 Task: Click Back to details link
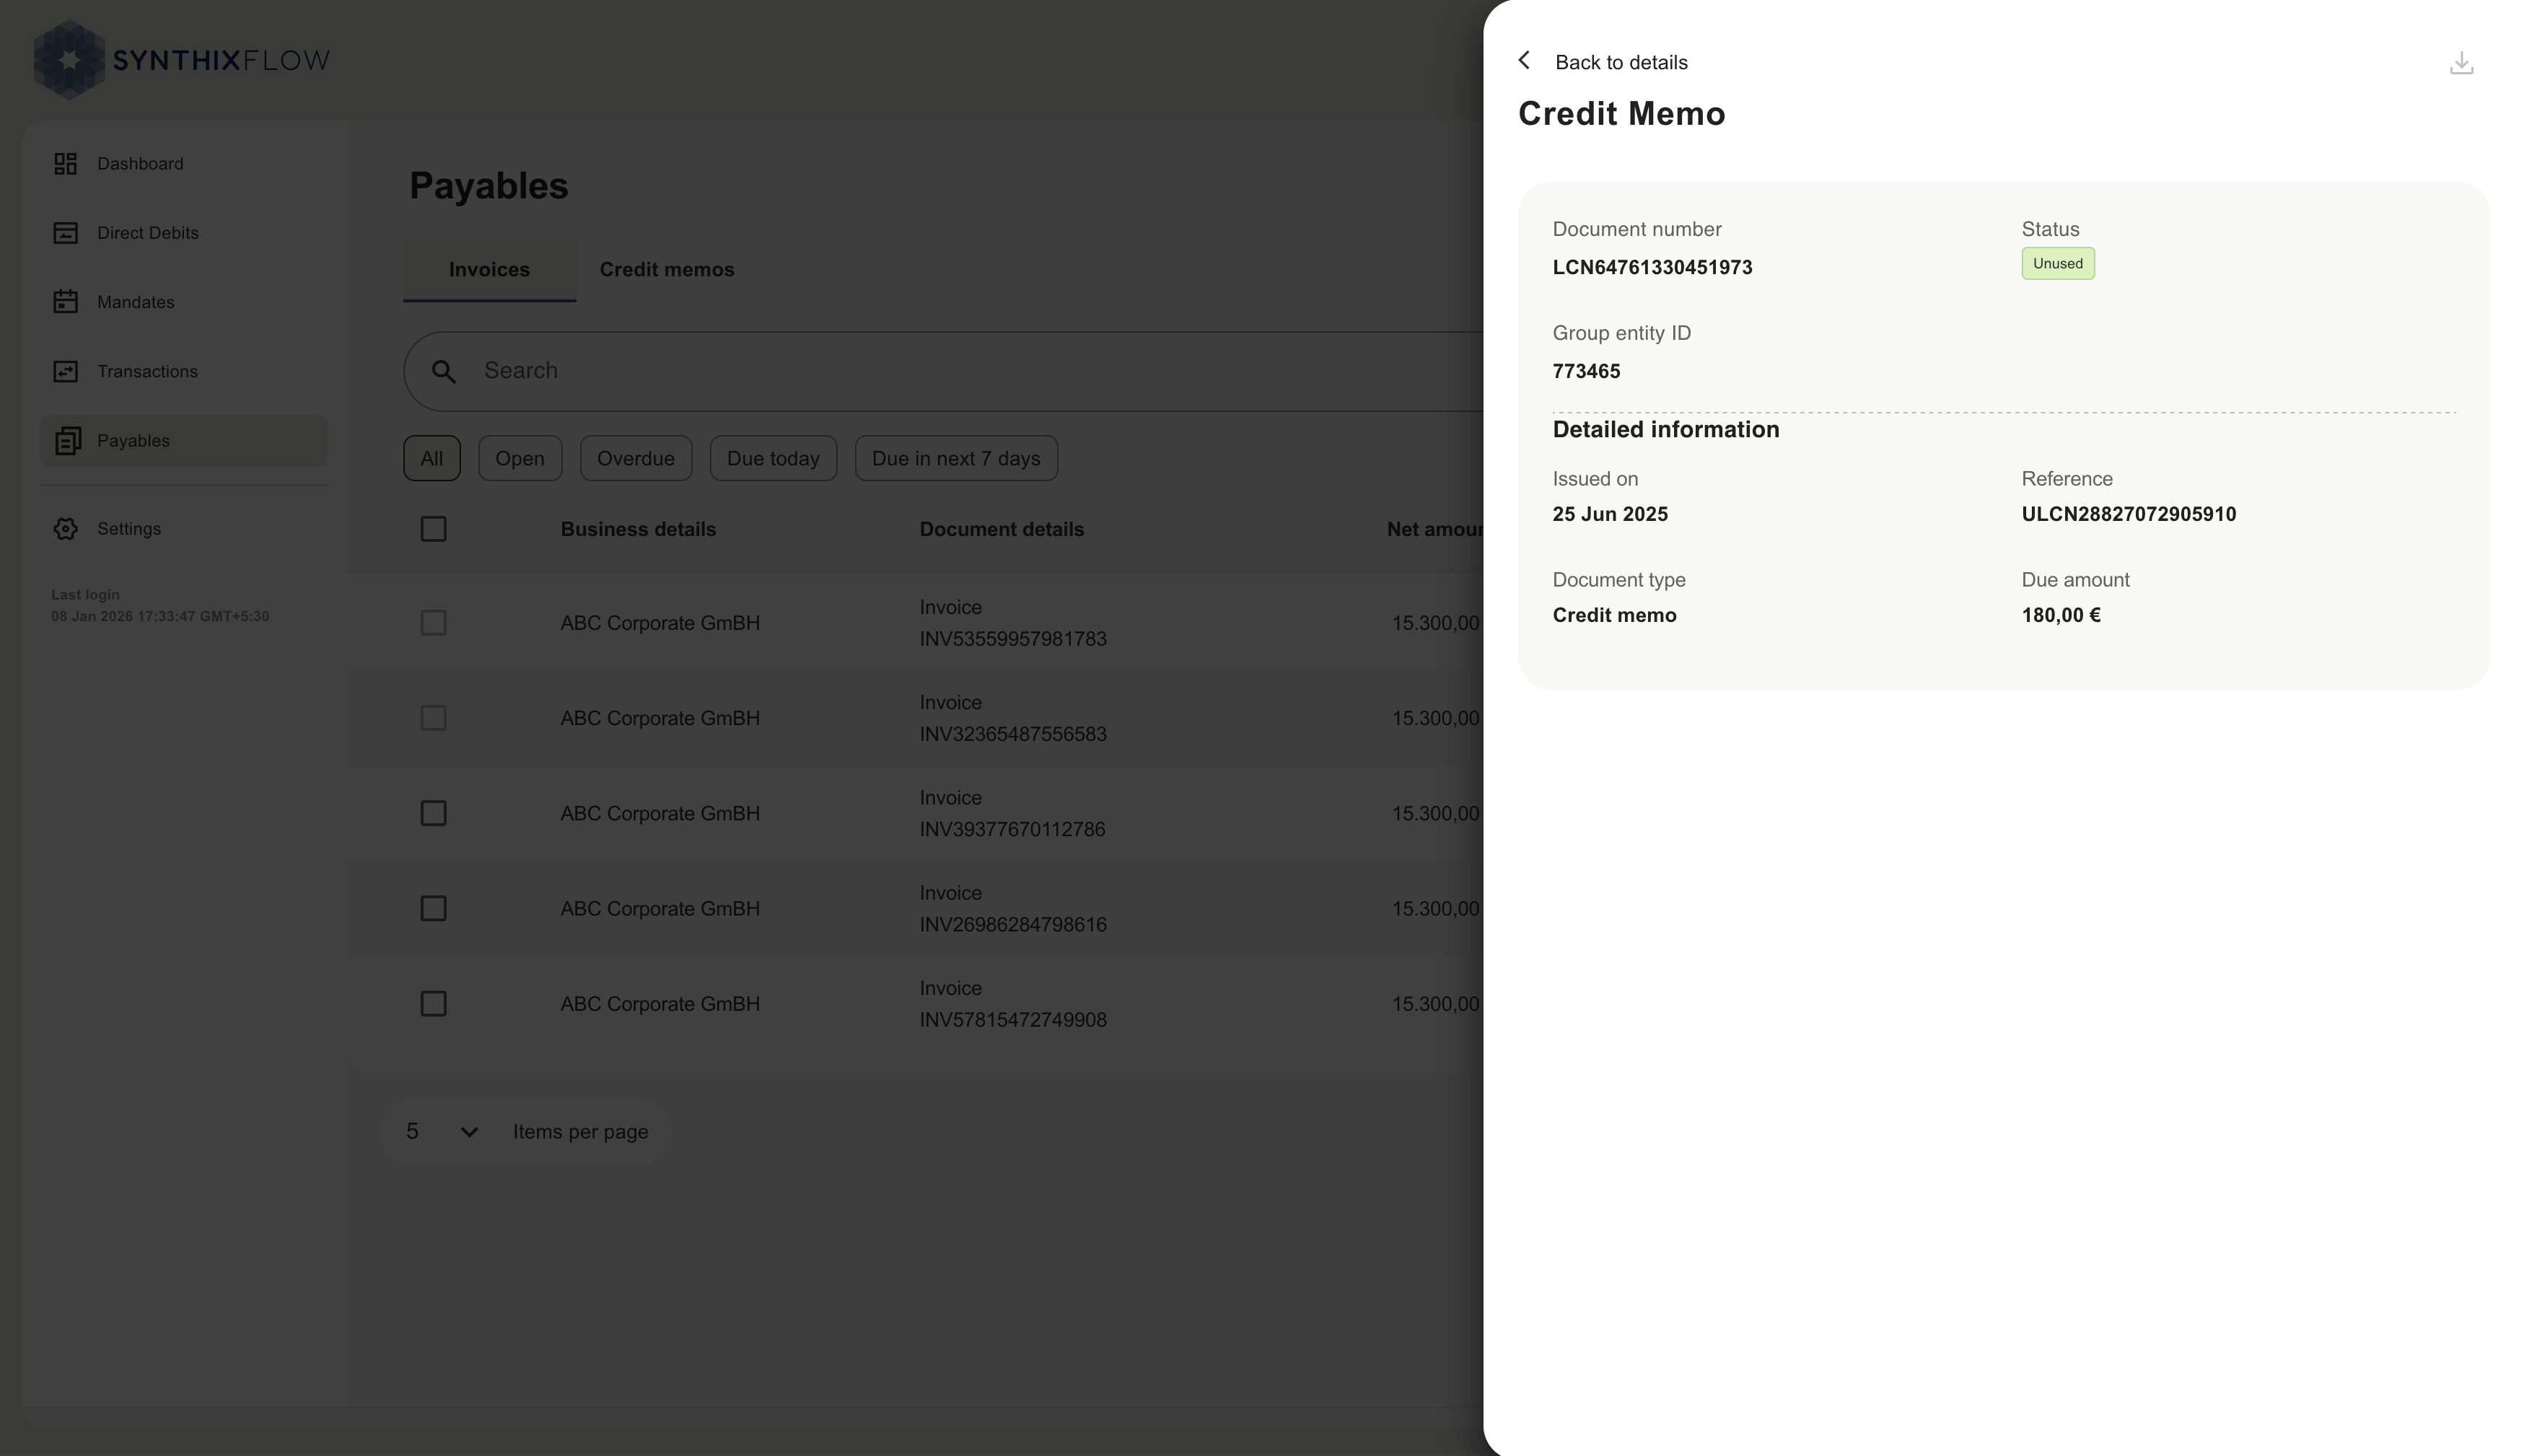(1621, 62)
